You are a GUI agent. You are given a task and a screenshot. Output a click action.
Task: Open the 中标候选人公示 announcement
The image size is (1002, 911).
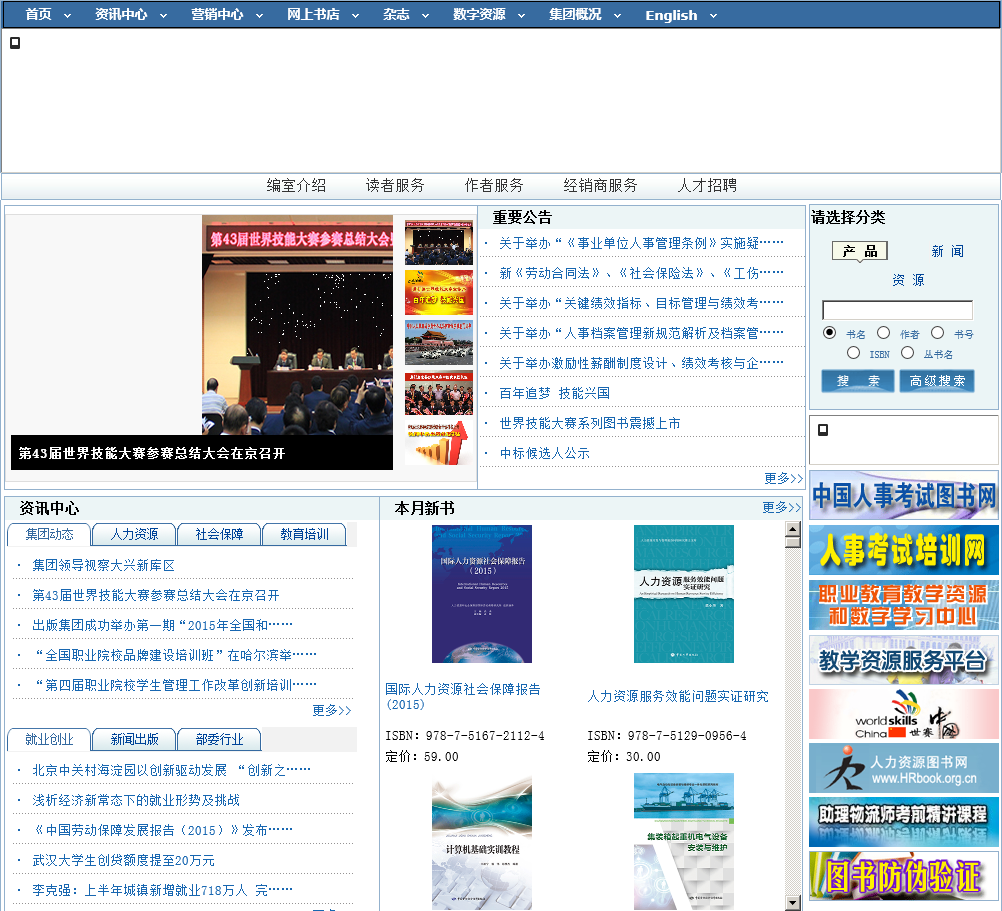544,453
